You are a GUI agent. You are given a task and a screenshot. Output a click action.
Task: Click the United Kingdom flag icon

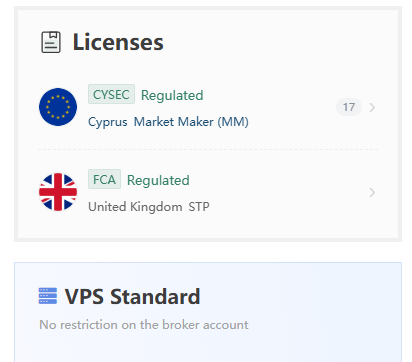[58, 192]
